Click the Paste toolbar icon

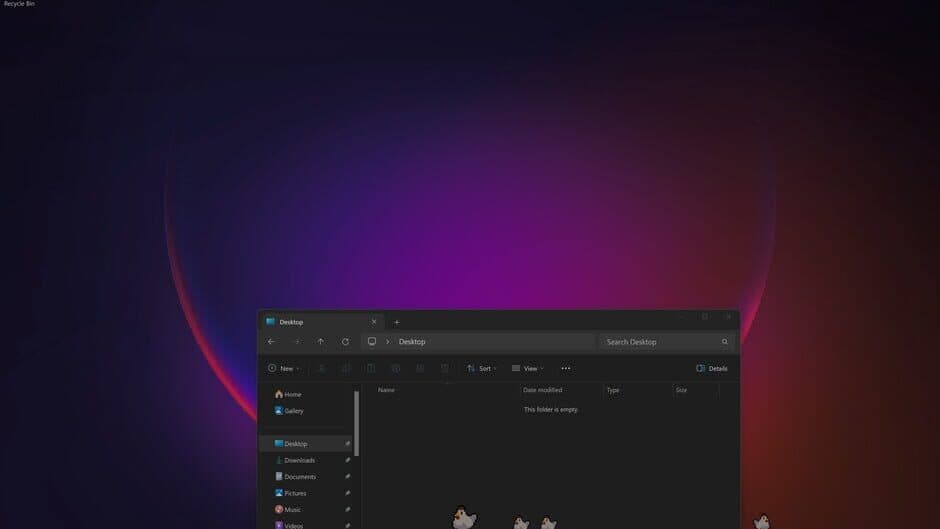(x=371, y=368)
